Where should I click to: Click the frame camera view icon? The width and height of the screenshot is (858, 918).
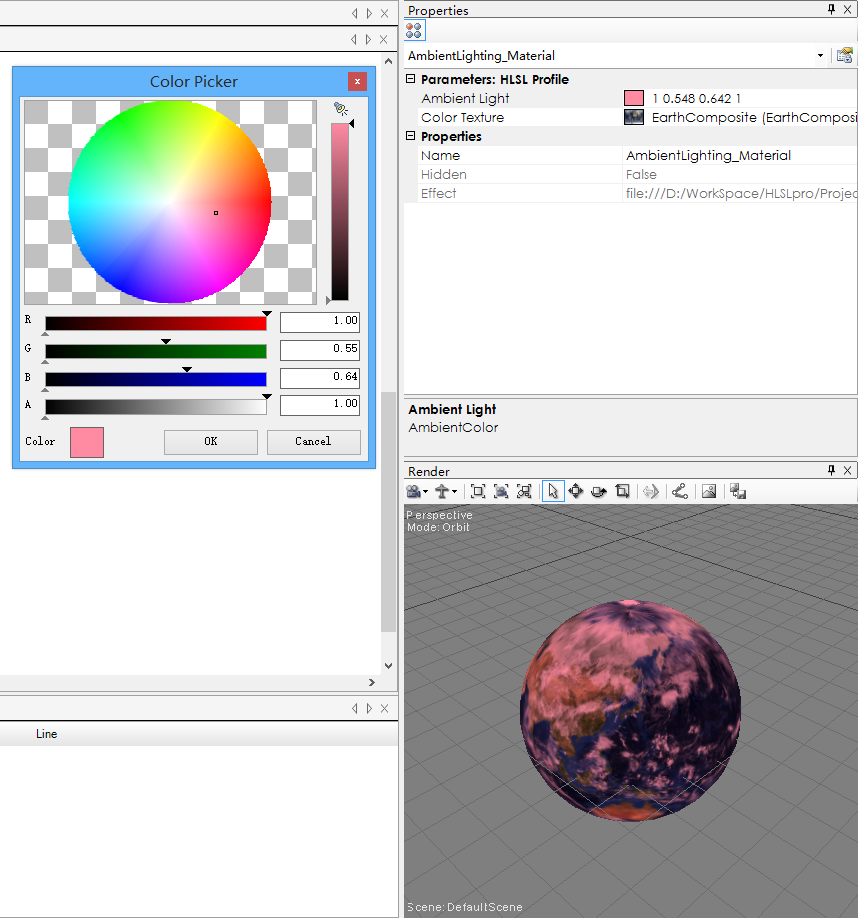(x=501, y=491)
